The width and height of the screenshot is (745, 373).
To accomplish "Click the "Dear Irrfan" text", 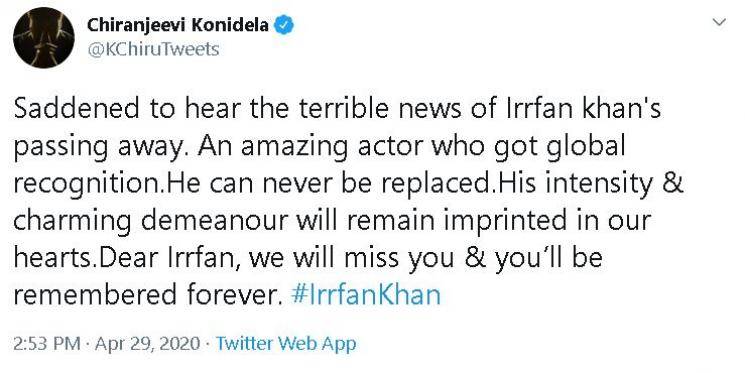I will pos(171,258).
